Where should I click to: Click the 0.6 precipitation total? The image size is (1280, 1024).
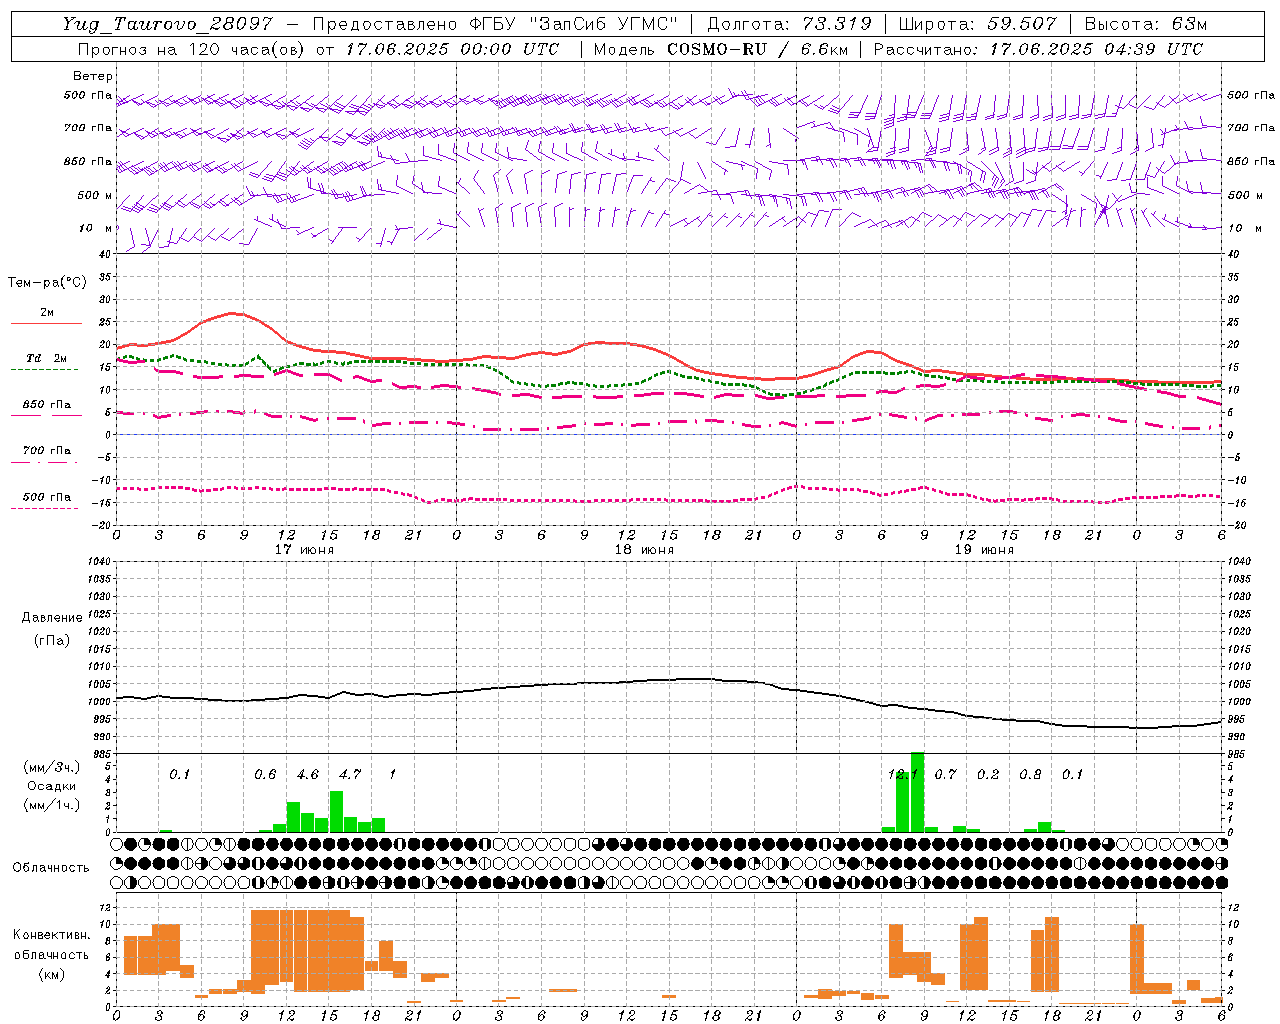click(265, 775)
